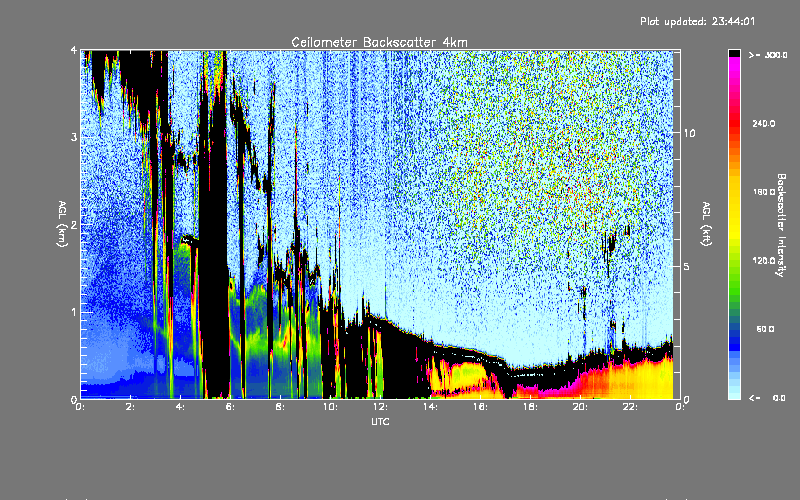This screenshot has height=500, width=800.
Task: Click the '120.0' colorbar value
Action: pos(764,261)
